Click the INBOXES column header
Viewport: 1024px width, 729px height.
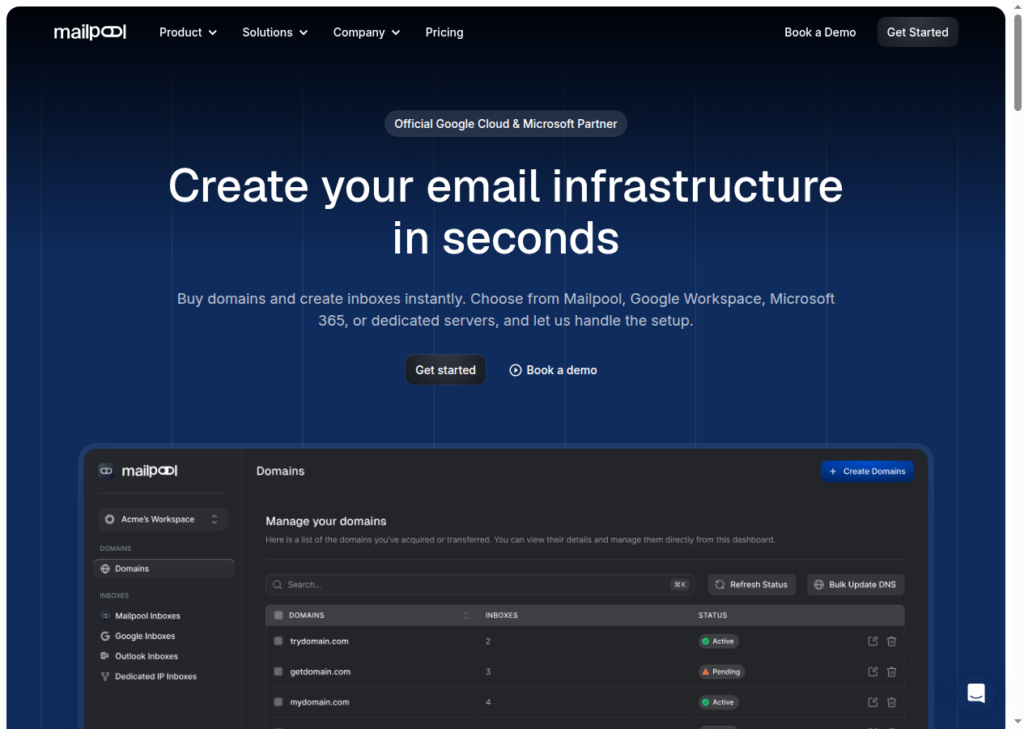502,615
